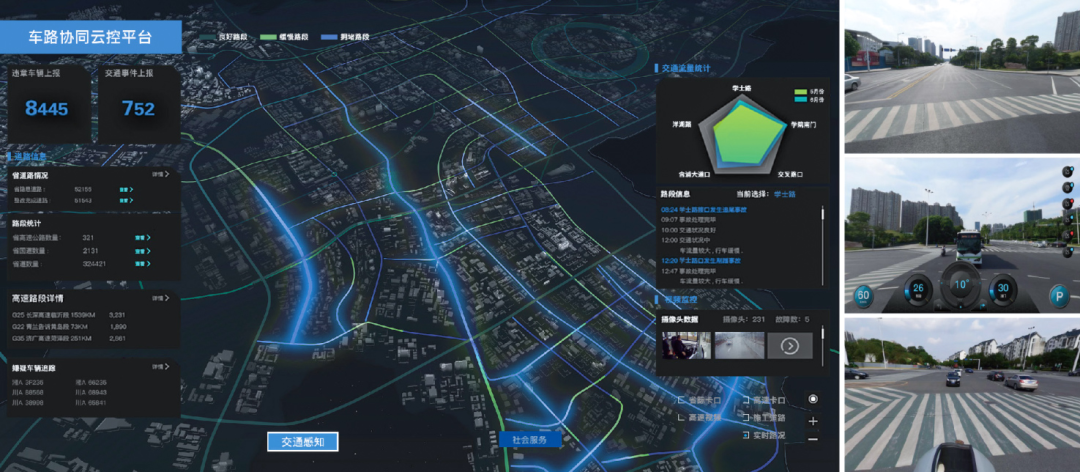This screenshot has height=472, width=1080.
Task: Click the 60 speed limit badge
Action: point(861,294)
